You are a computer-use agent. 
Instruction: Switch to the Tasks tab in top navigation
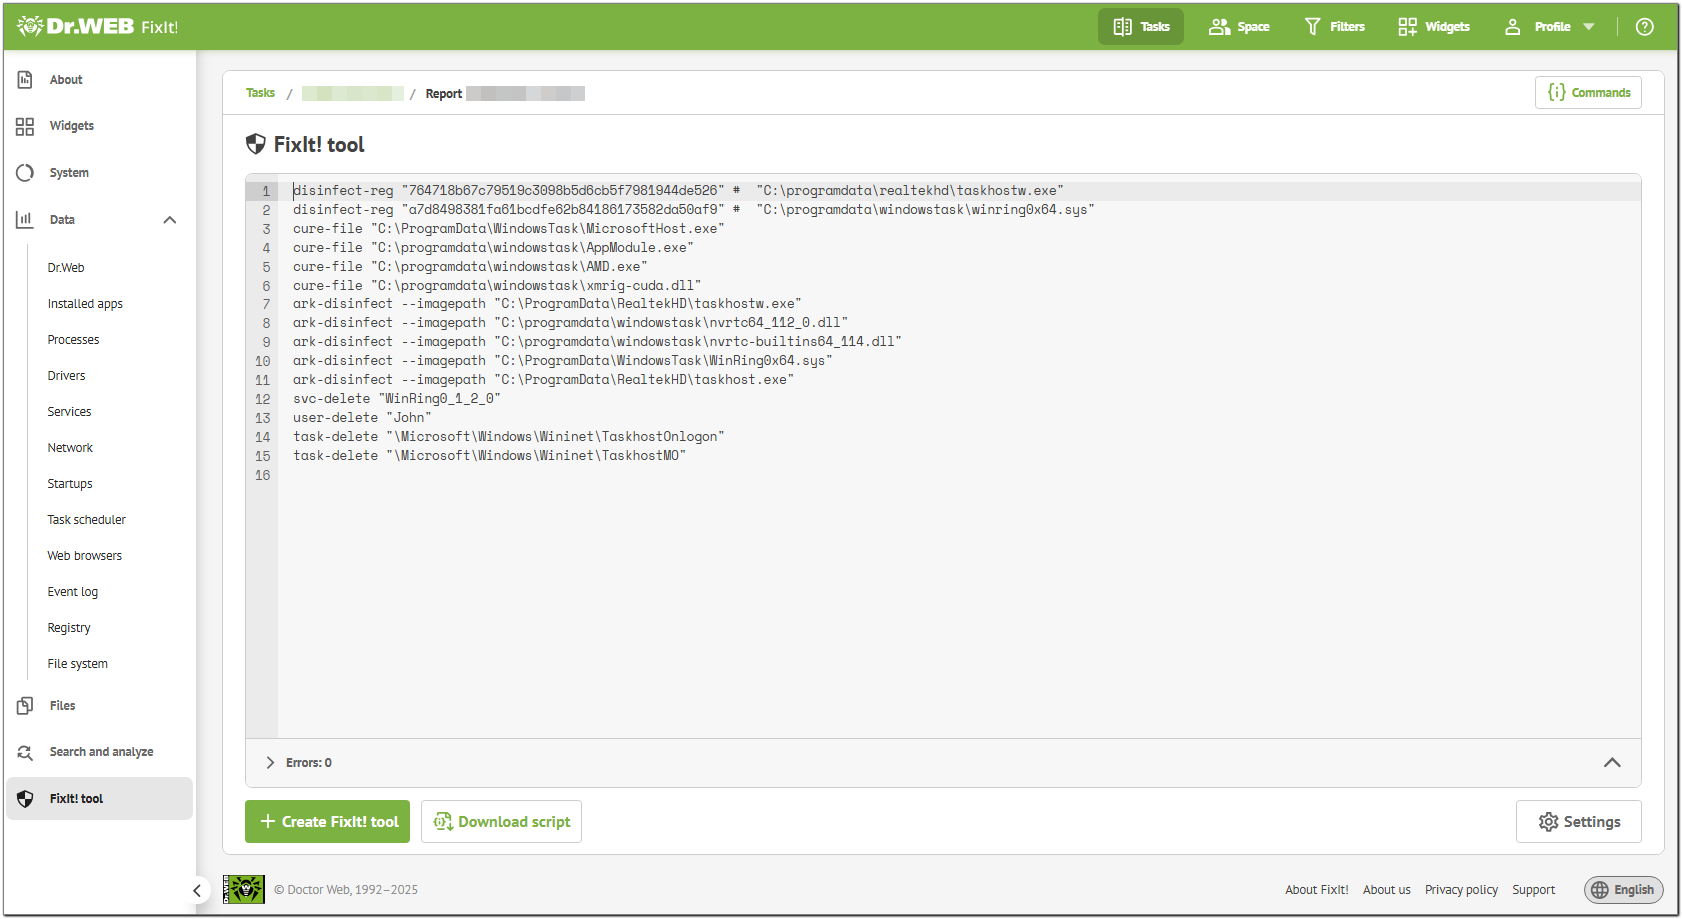pyautogui.click(x=1140, y=26)
